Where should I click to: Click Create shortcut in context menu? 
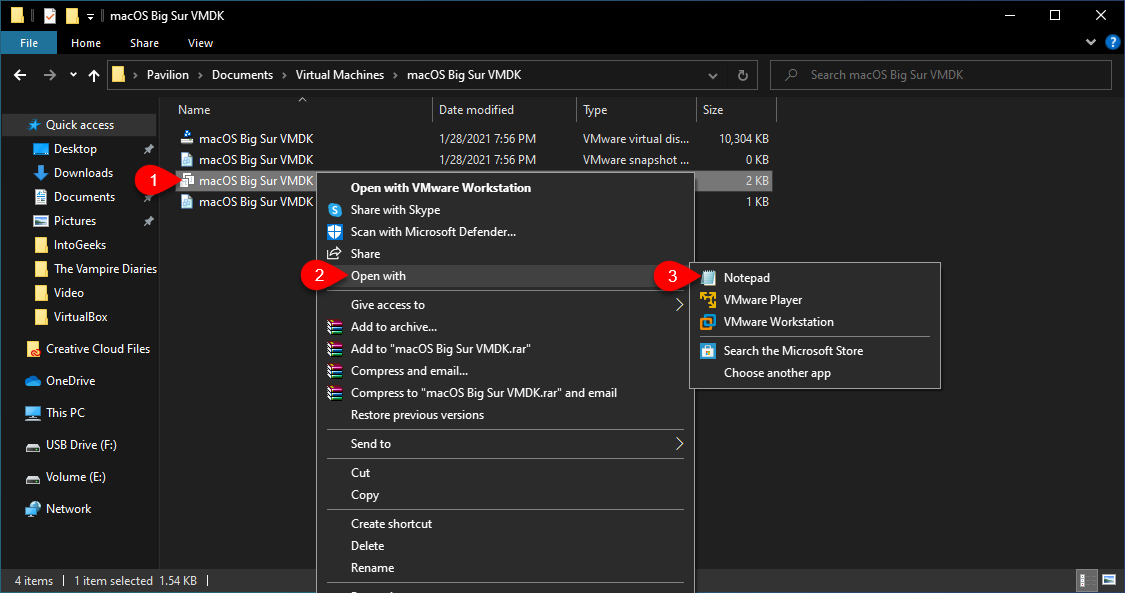[505, 524]
